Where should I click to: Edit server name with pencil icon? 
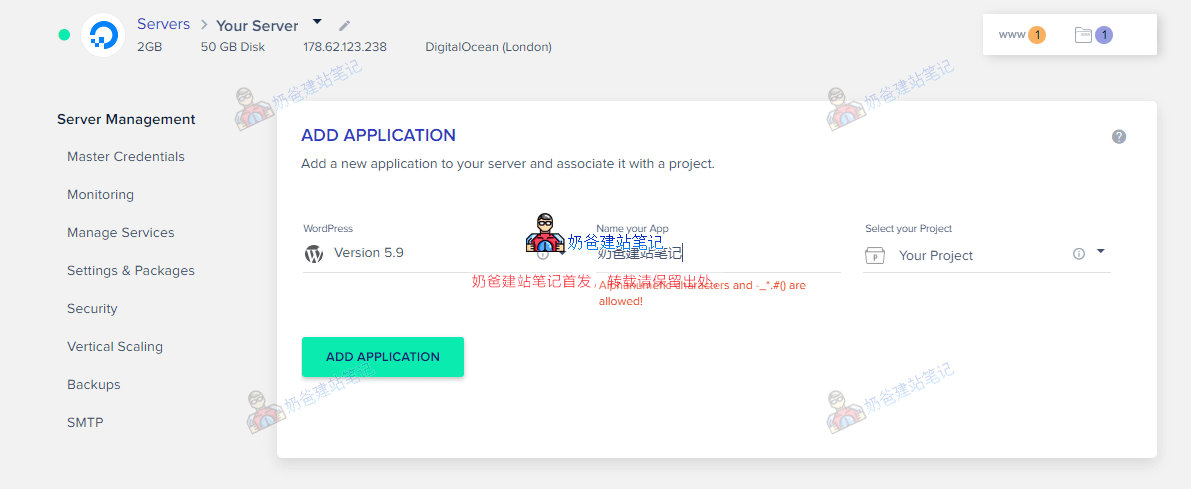pyautogui.click(x=345, y=26)
